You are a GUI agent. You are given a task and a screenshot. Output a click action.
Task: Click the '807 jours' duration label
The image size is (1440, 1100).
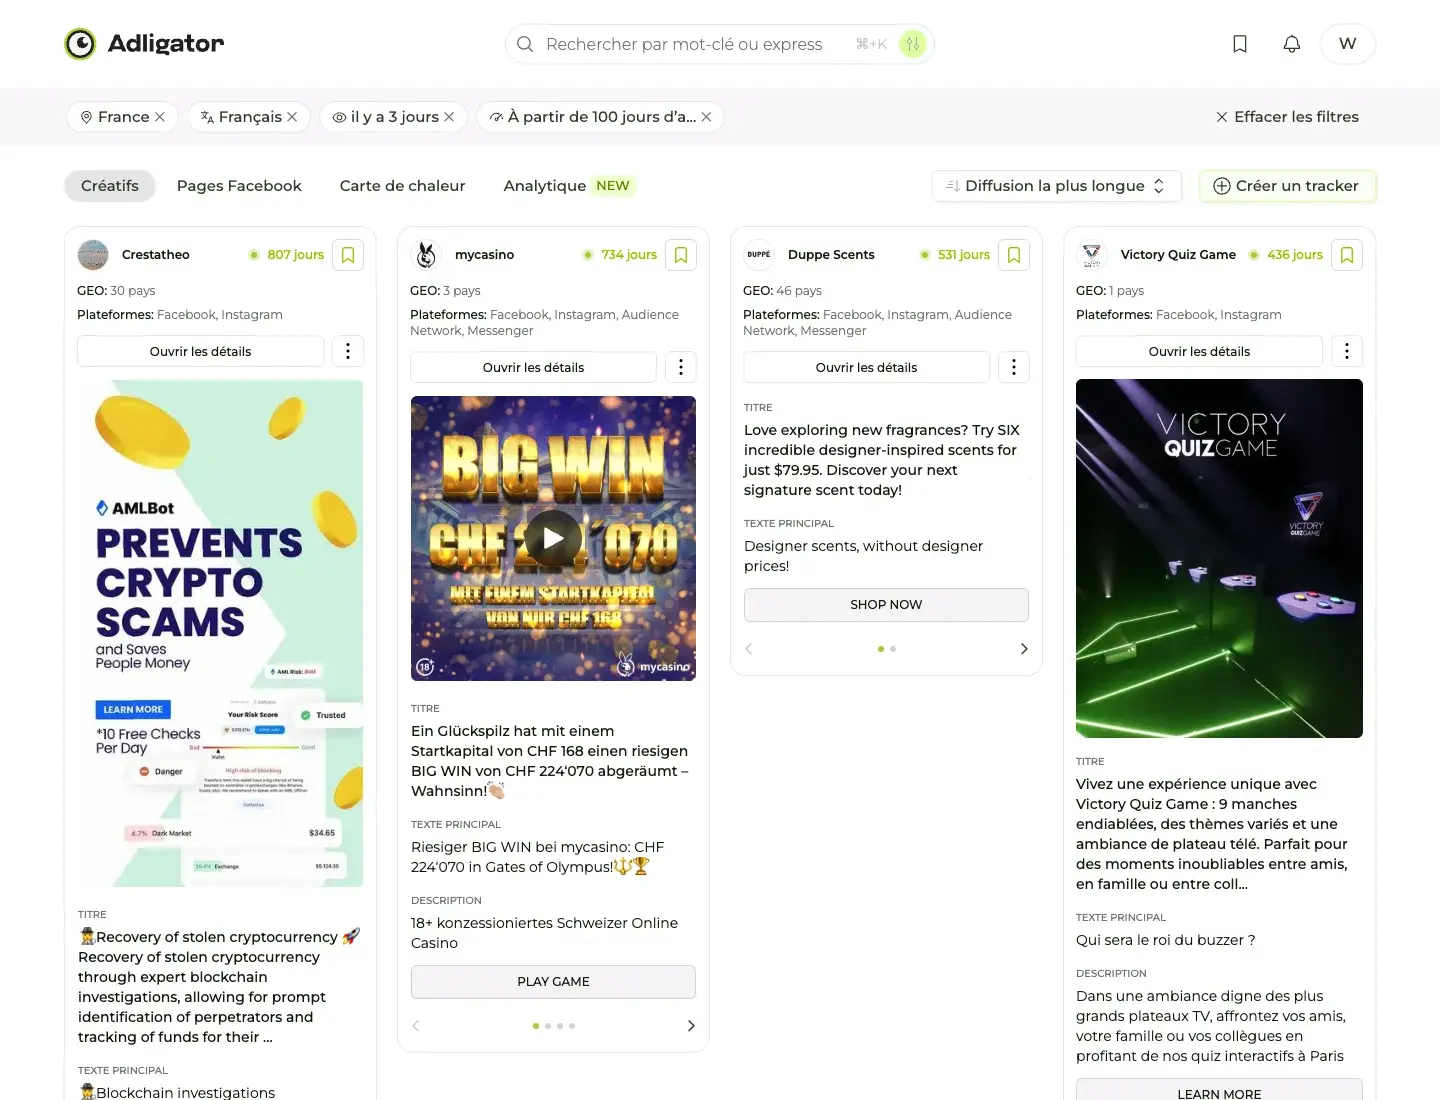[x=296, y=255]
